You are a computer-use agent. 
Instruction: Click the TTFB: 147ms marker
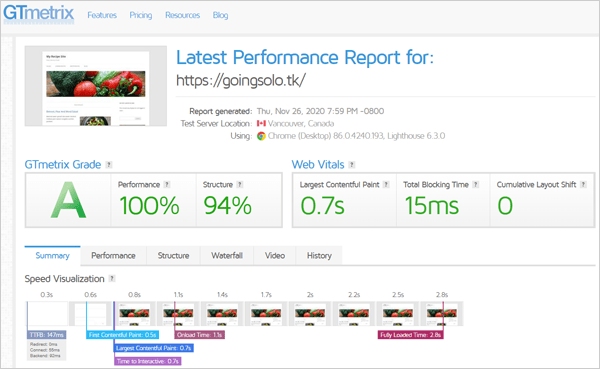(x=47, y=335)
